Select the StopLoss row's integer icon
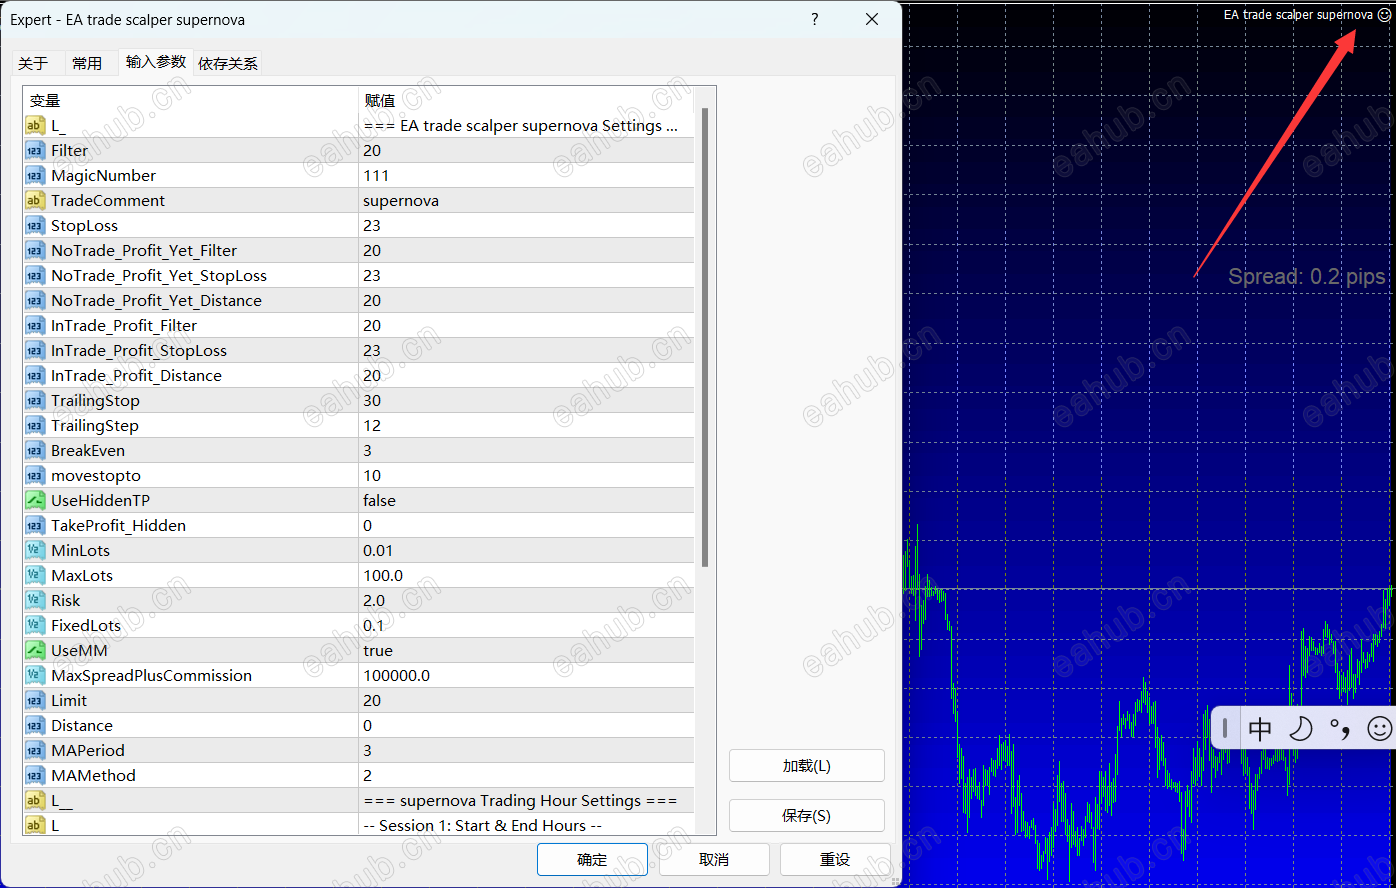Viewport: 1396px width, 888px height. (x=35, y=225)
